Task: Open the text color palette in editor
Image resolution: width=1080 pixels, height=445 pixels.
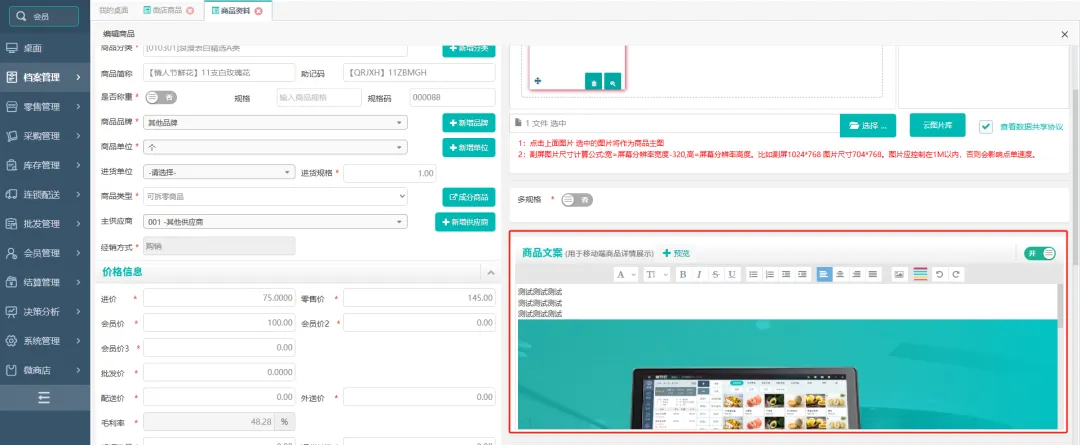Action: coord(920,274)
